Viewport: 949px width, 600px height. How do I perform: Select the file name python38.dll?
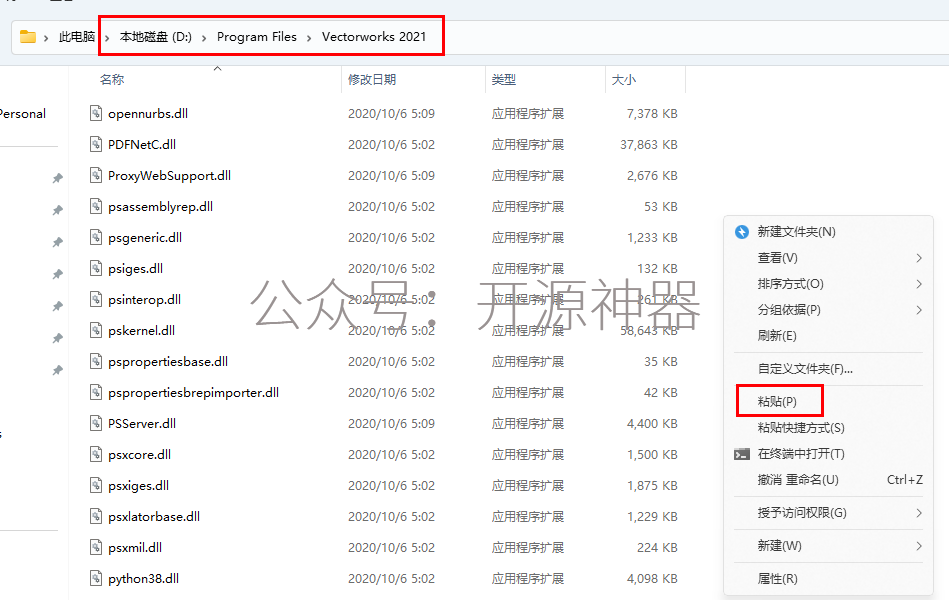tap(143, 578)
